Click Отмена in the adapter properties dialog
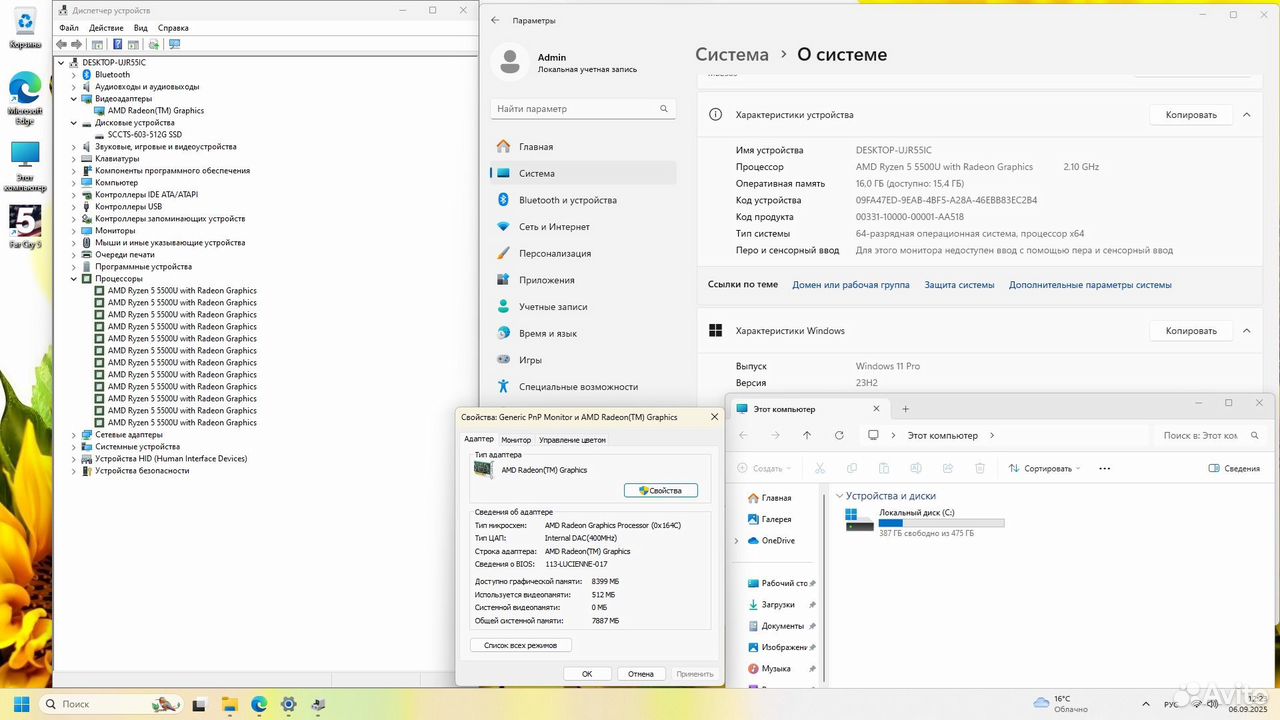This screenshot has height=720, width=1280. (x=641, y=674)
